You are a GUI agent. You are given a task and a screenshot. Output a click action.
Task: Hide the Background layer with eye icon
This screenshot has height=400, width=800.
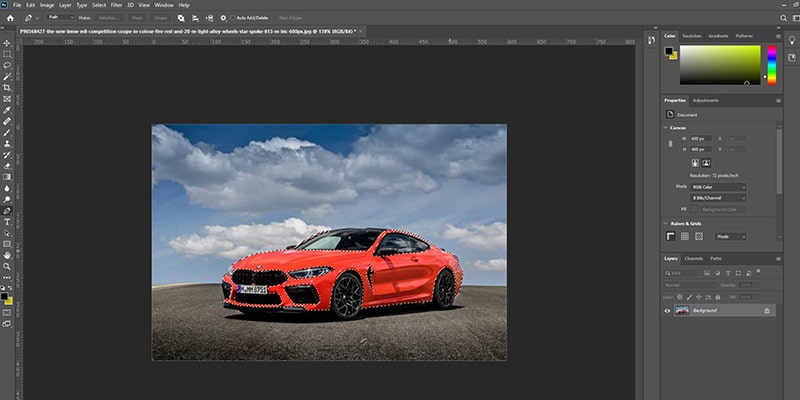pos(667,310)
